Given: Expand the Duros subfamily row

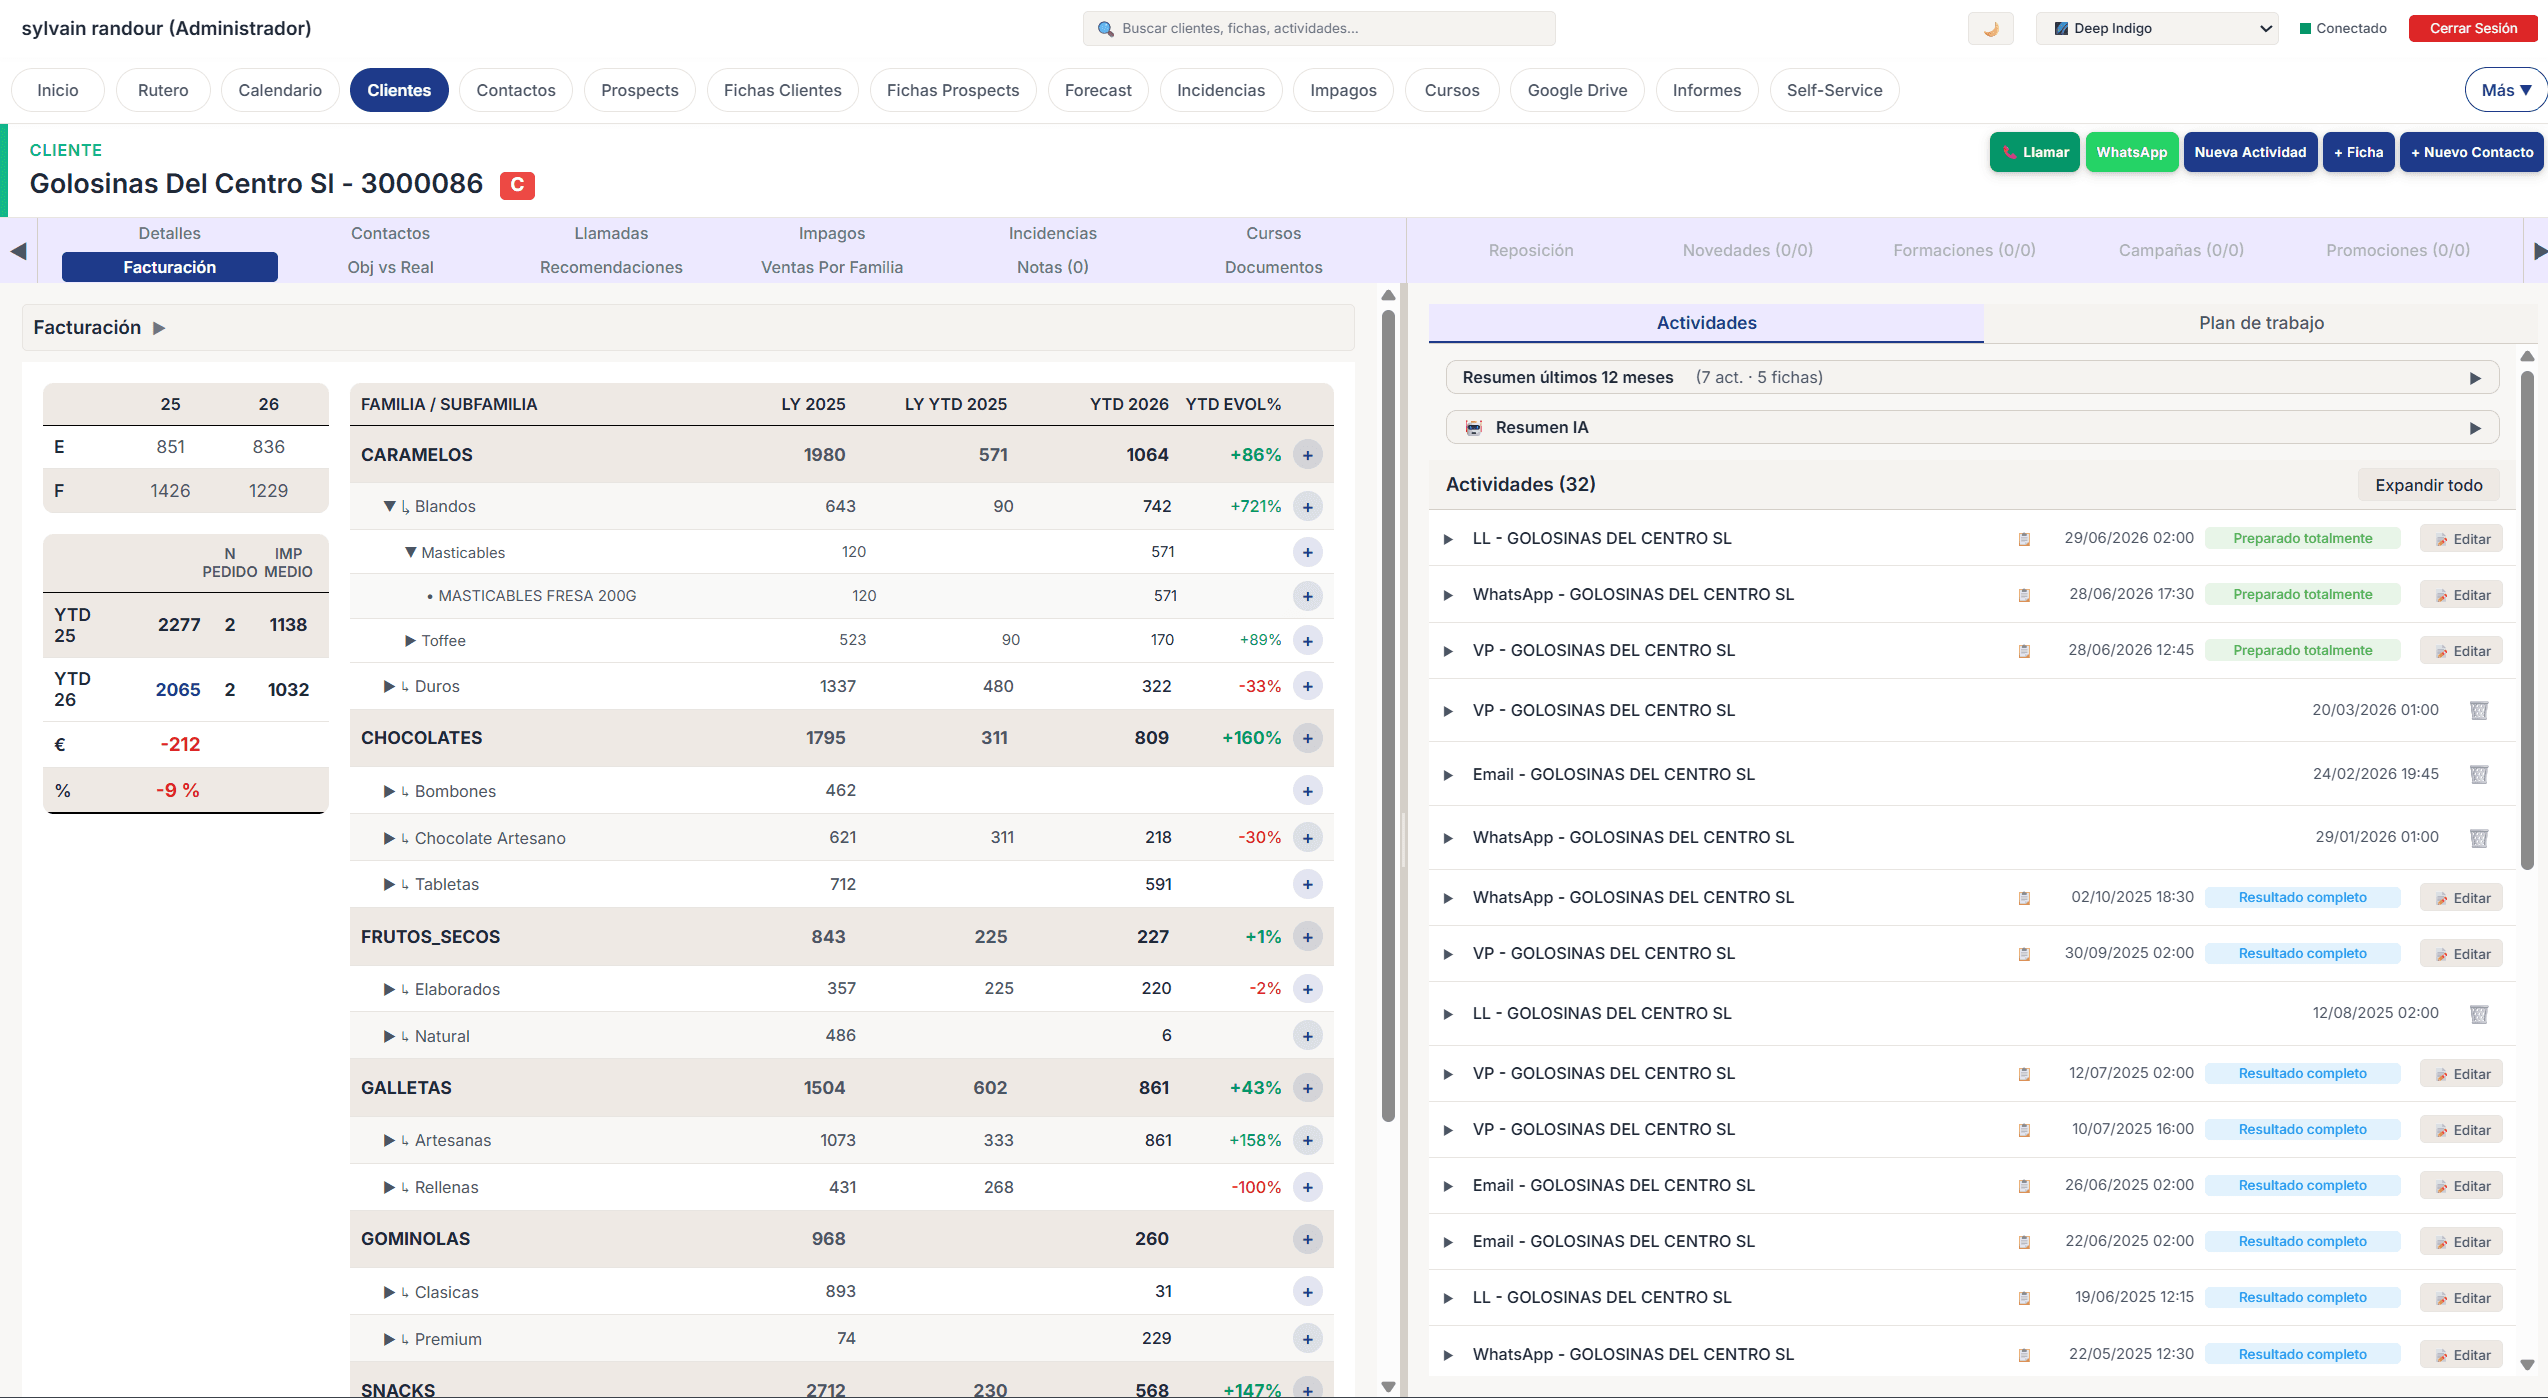Looking at the screenshot, I should tap(388, 686).
